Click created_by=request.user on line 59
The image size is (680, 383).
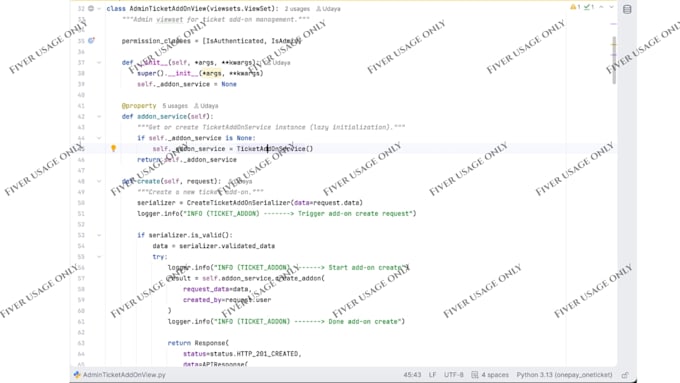click(x=227, y=300)
